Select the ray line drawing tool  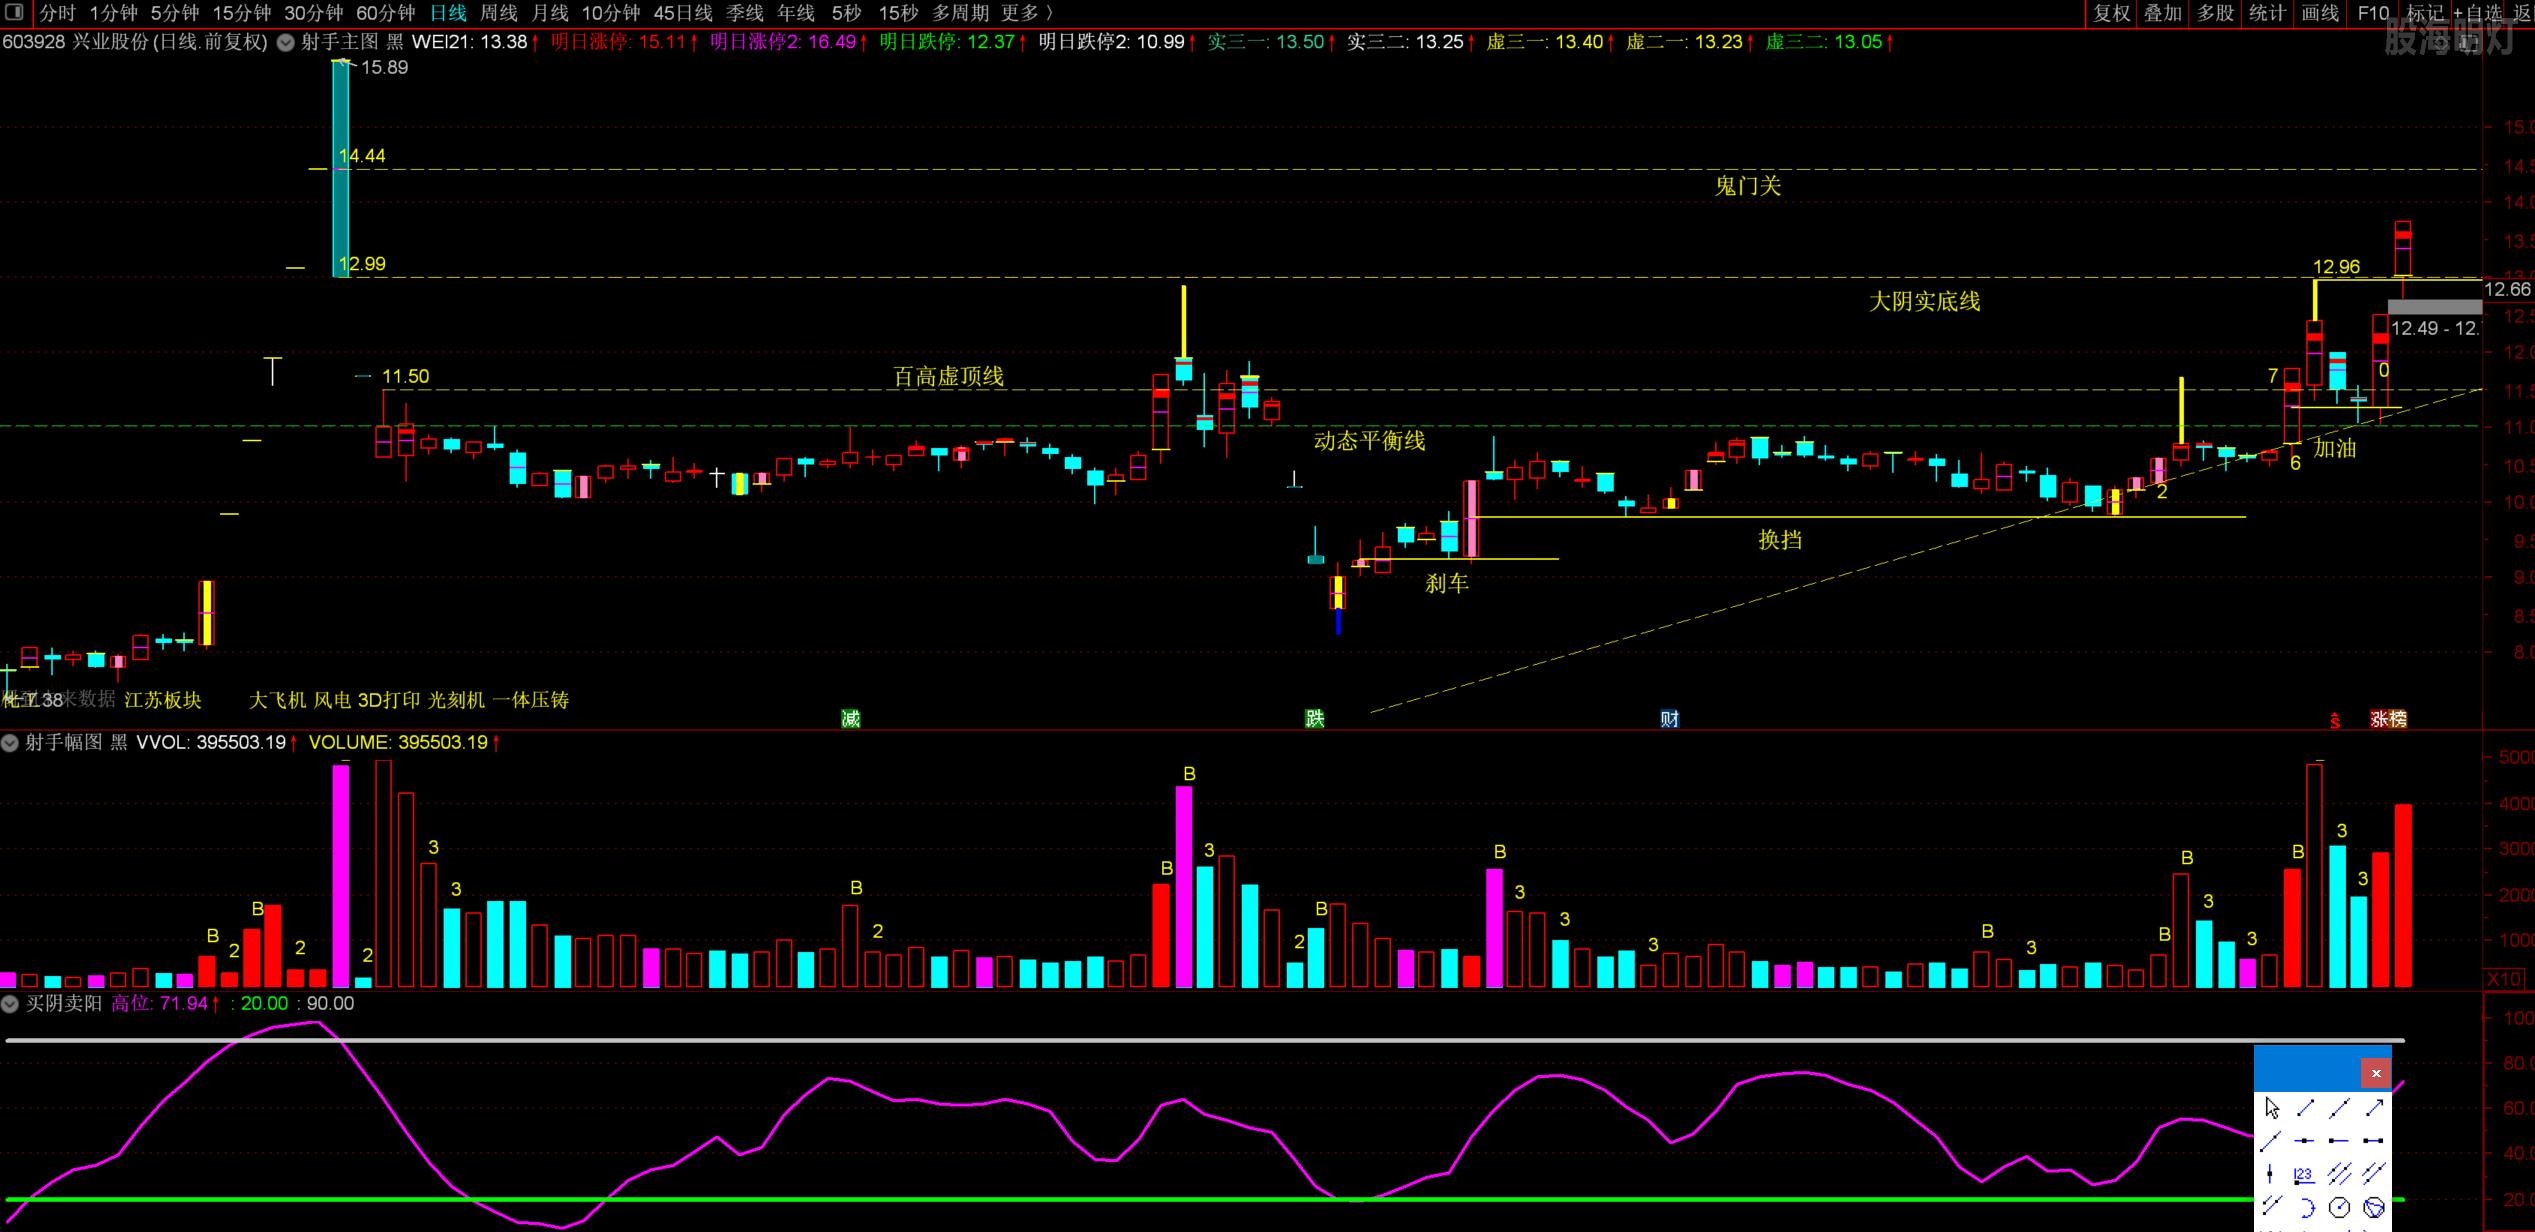pyautogui.click(x=2272, y=1140)
